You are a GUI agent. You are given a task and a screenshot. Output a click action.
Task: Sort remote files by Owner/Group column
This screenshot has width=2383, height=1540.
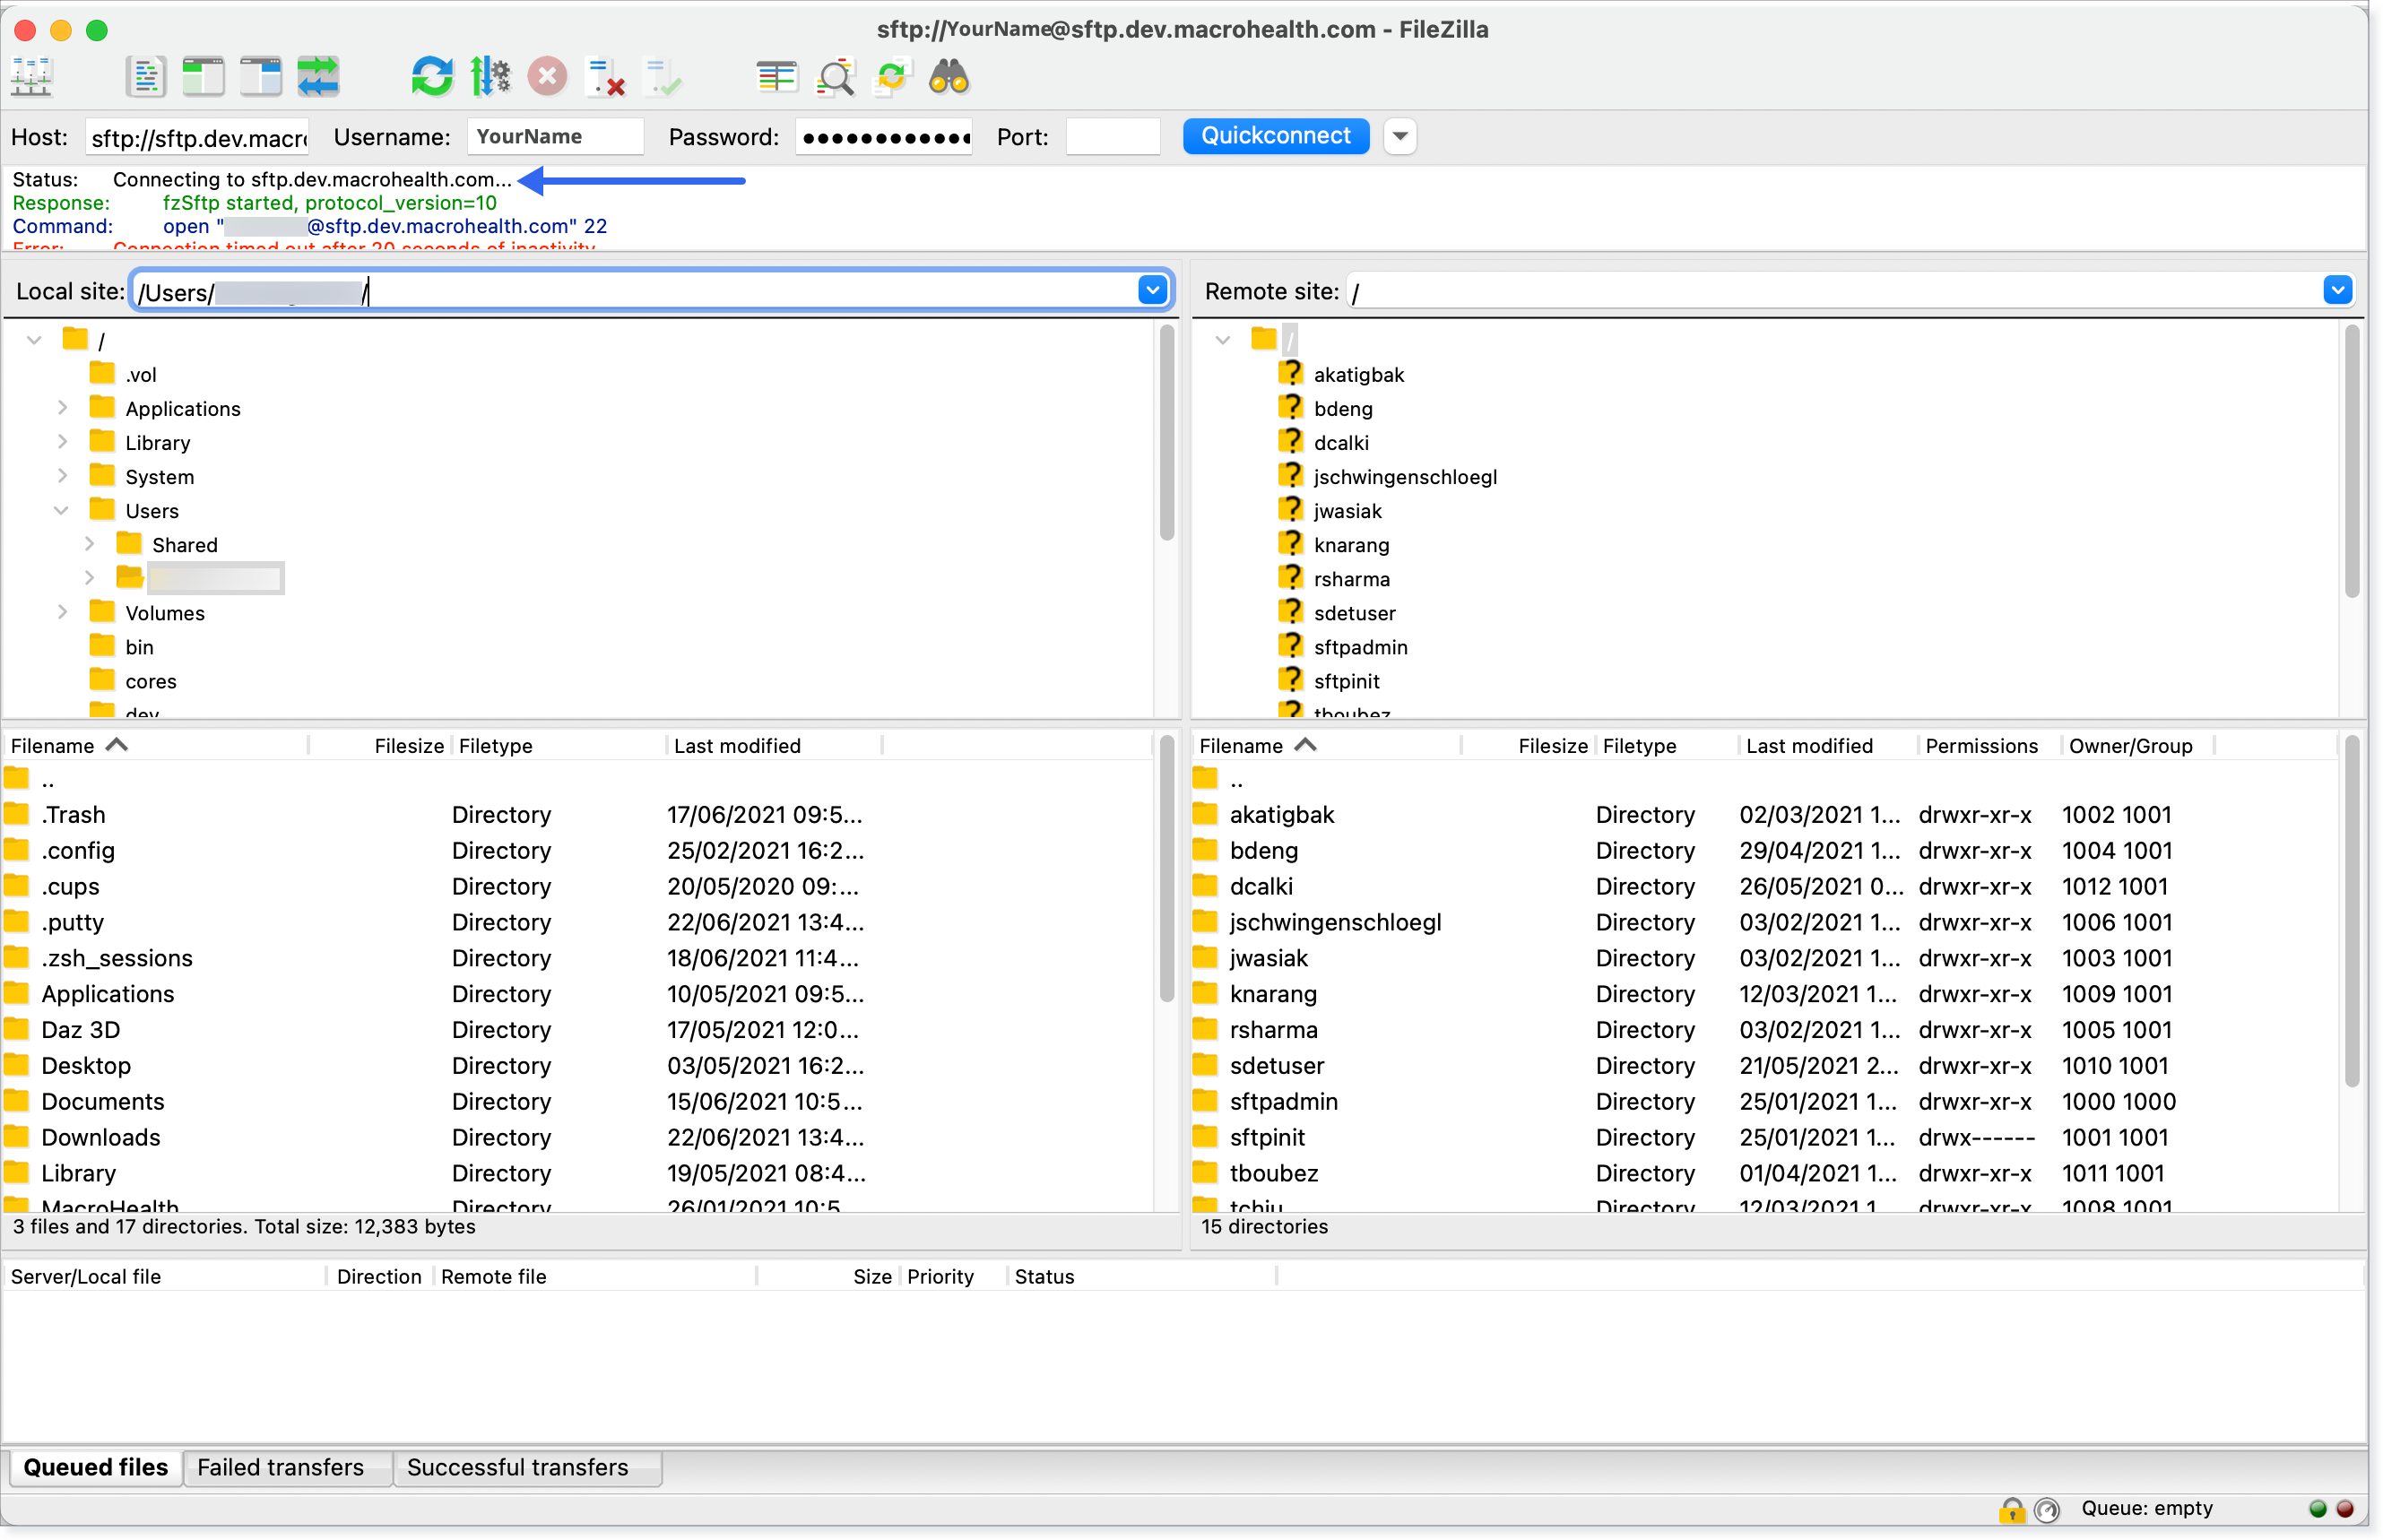click(x=2137, y=746)
